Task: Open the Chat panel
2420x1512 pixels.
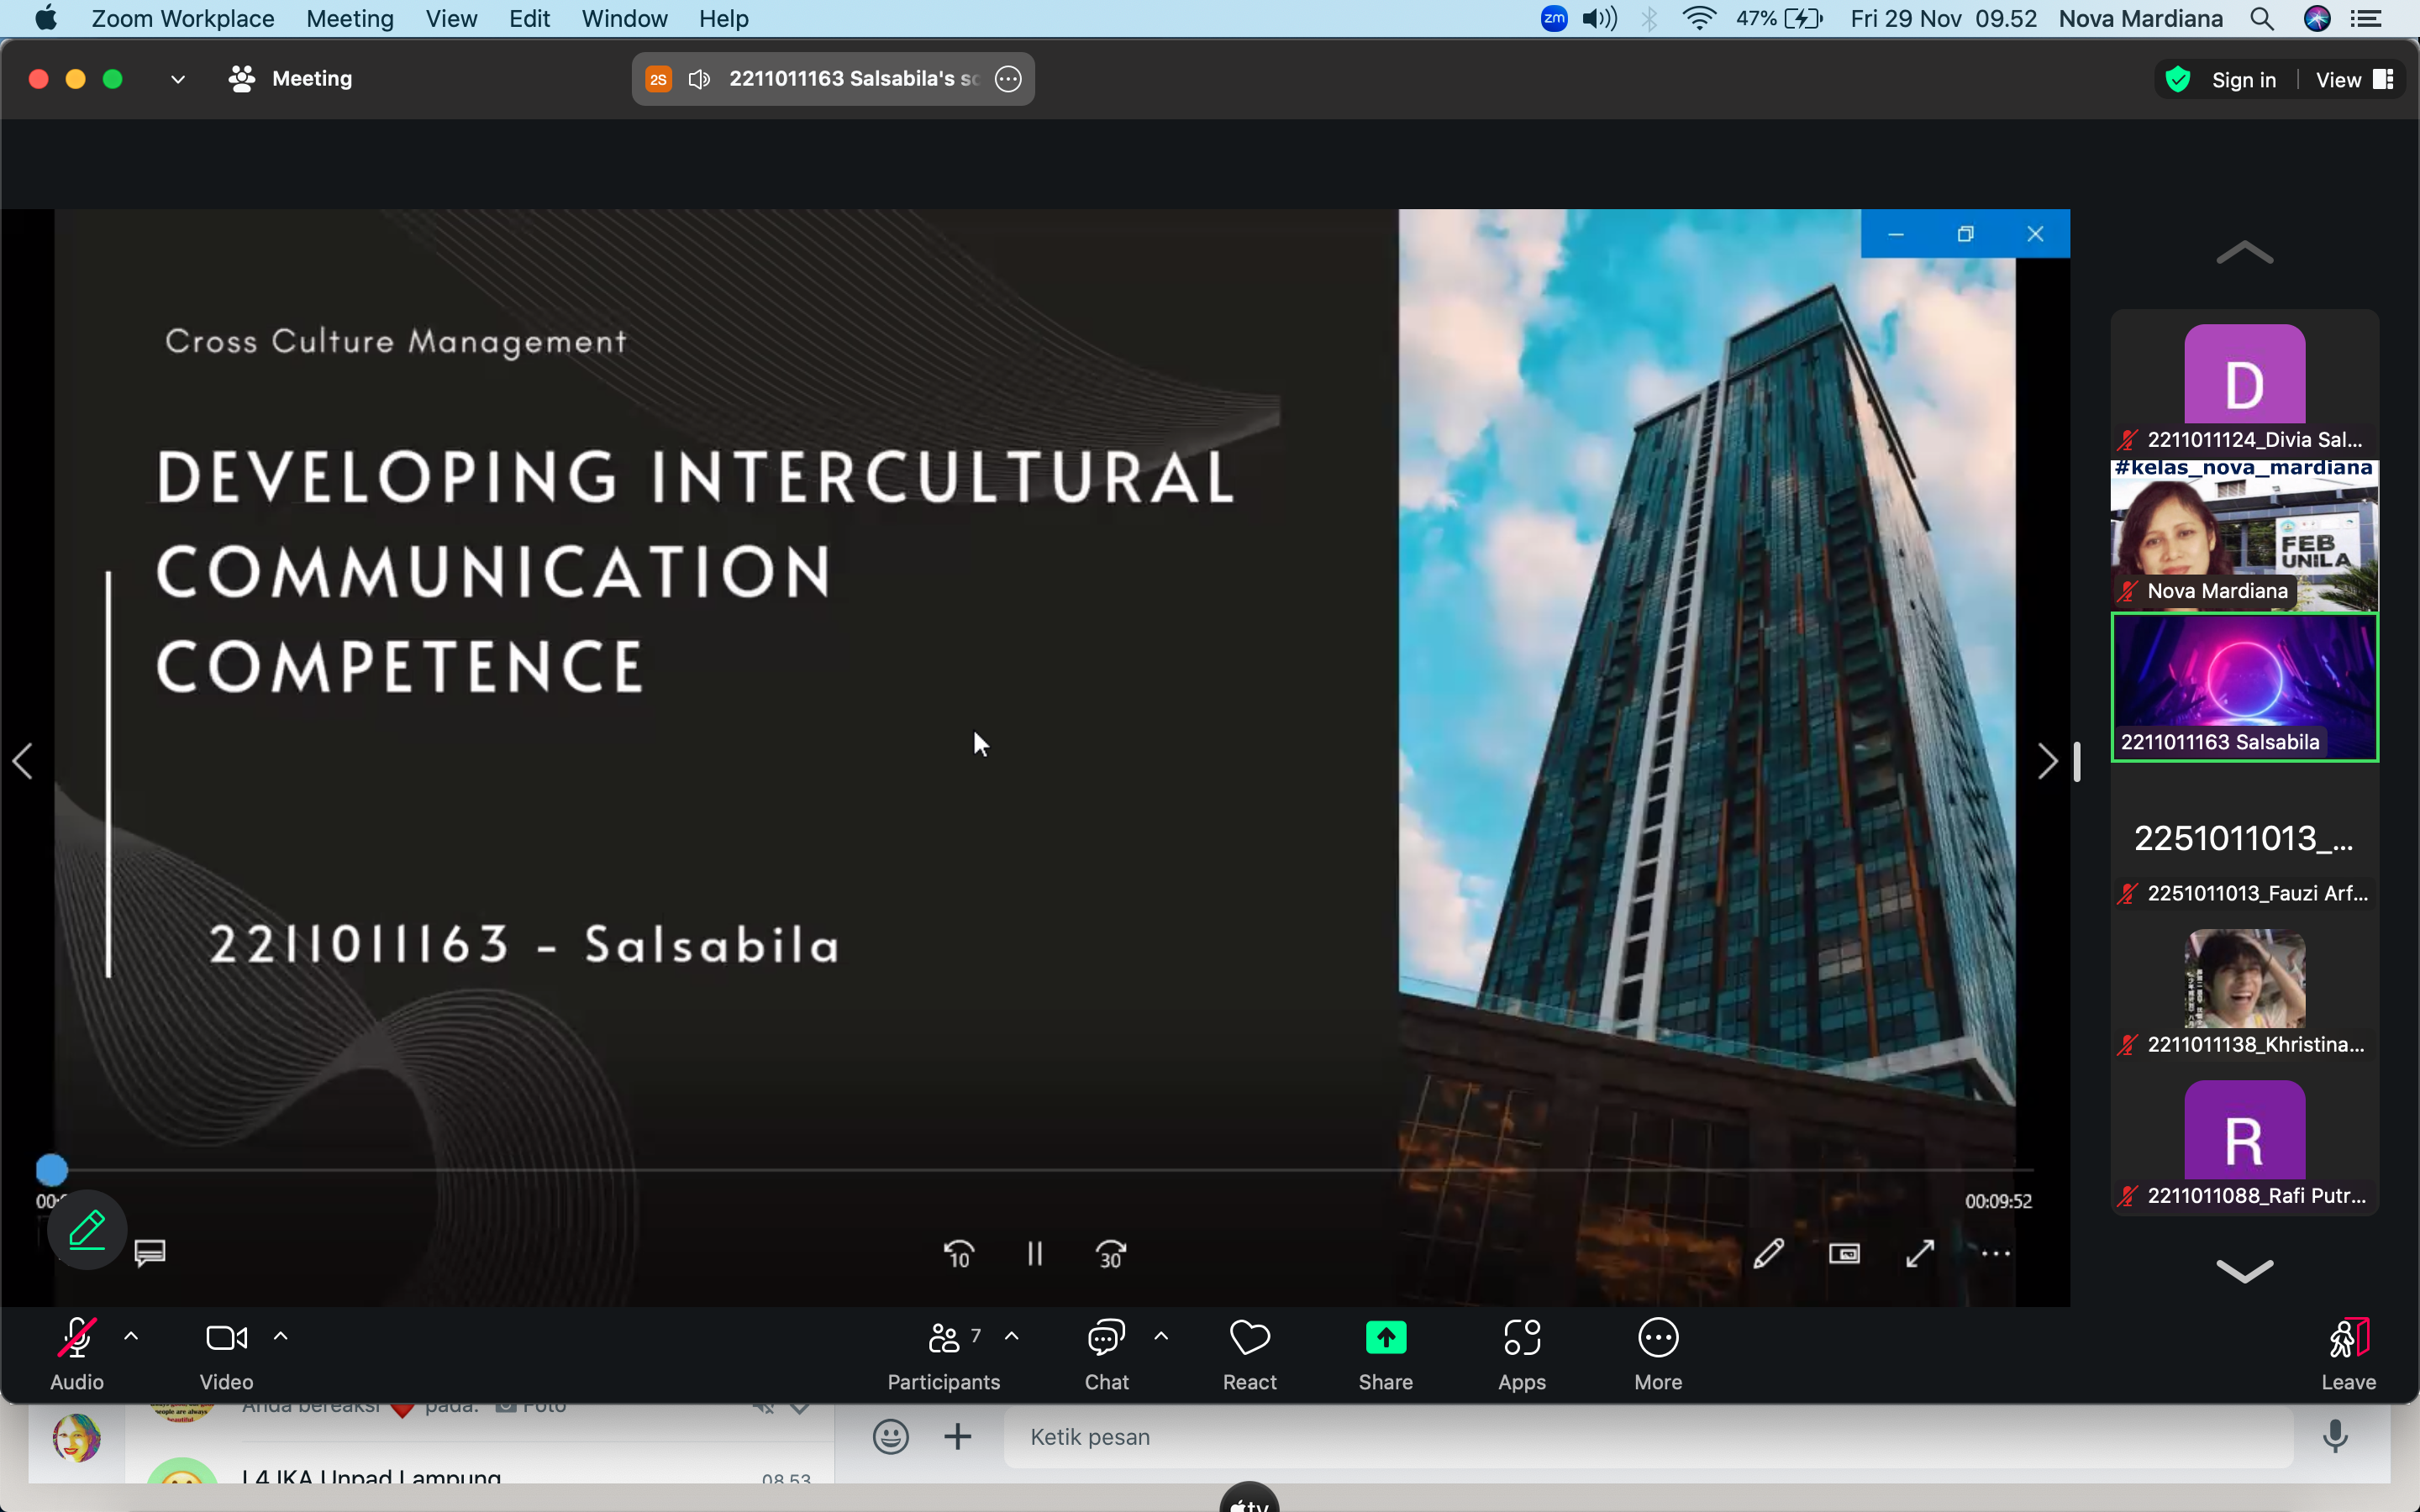Action: (x=1106, y=1338)
